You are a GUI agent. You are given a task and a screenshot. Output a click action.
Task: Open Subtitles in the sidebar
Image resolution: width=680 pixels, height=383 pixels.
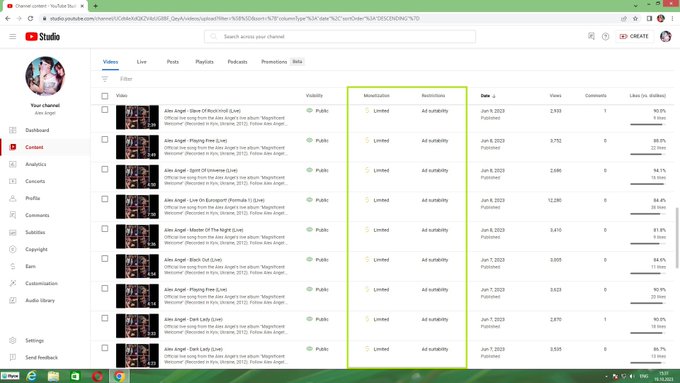[35, 232]
